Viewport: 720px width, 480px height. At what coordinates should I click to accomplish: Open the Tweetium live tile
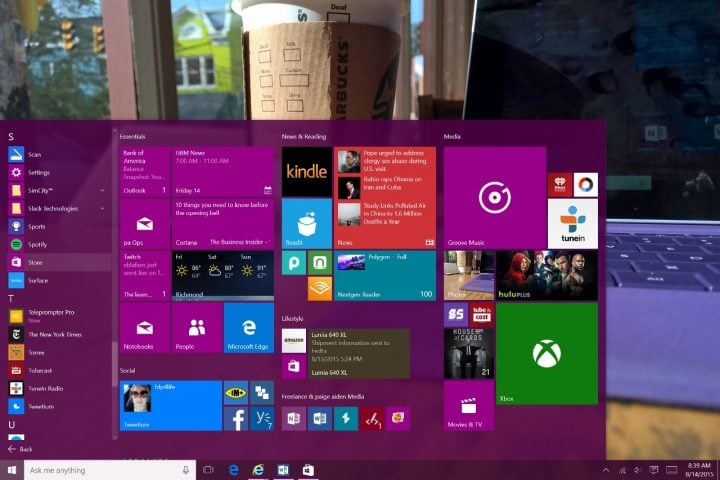(171, 406)
